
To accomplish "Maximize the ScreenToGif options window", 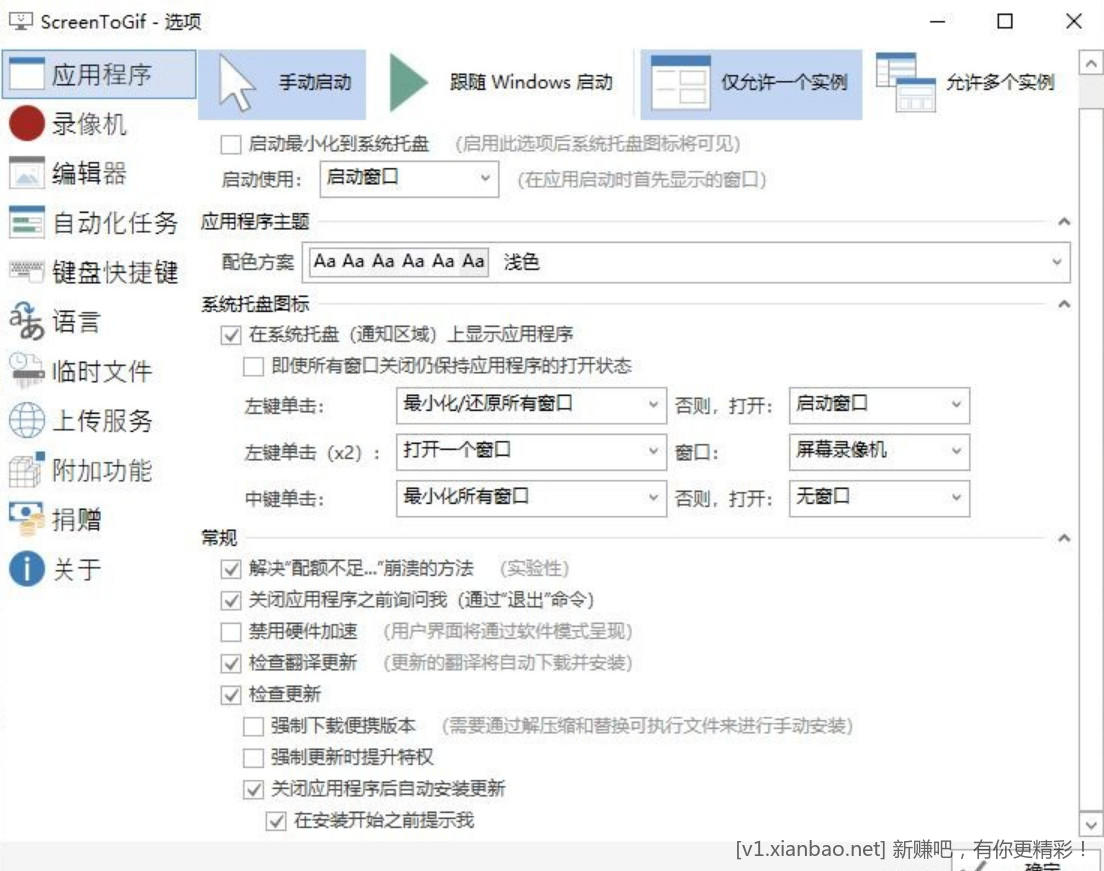I will 1005,21.
